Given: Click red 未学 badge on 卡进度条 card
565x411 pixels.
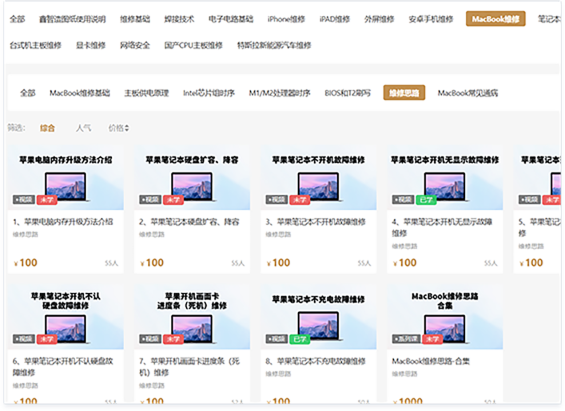Looking at the screenshot, I should coord(173,339).
